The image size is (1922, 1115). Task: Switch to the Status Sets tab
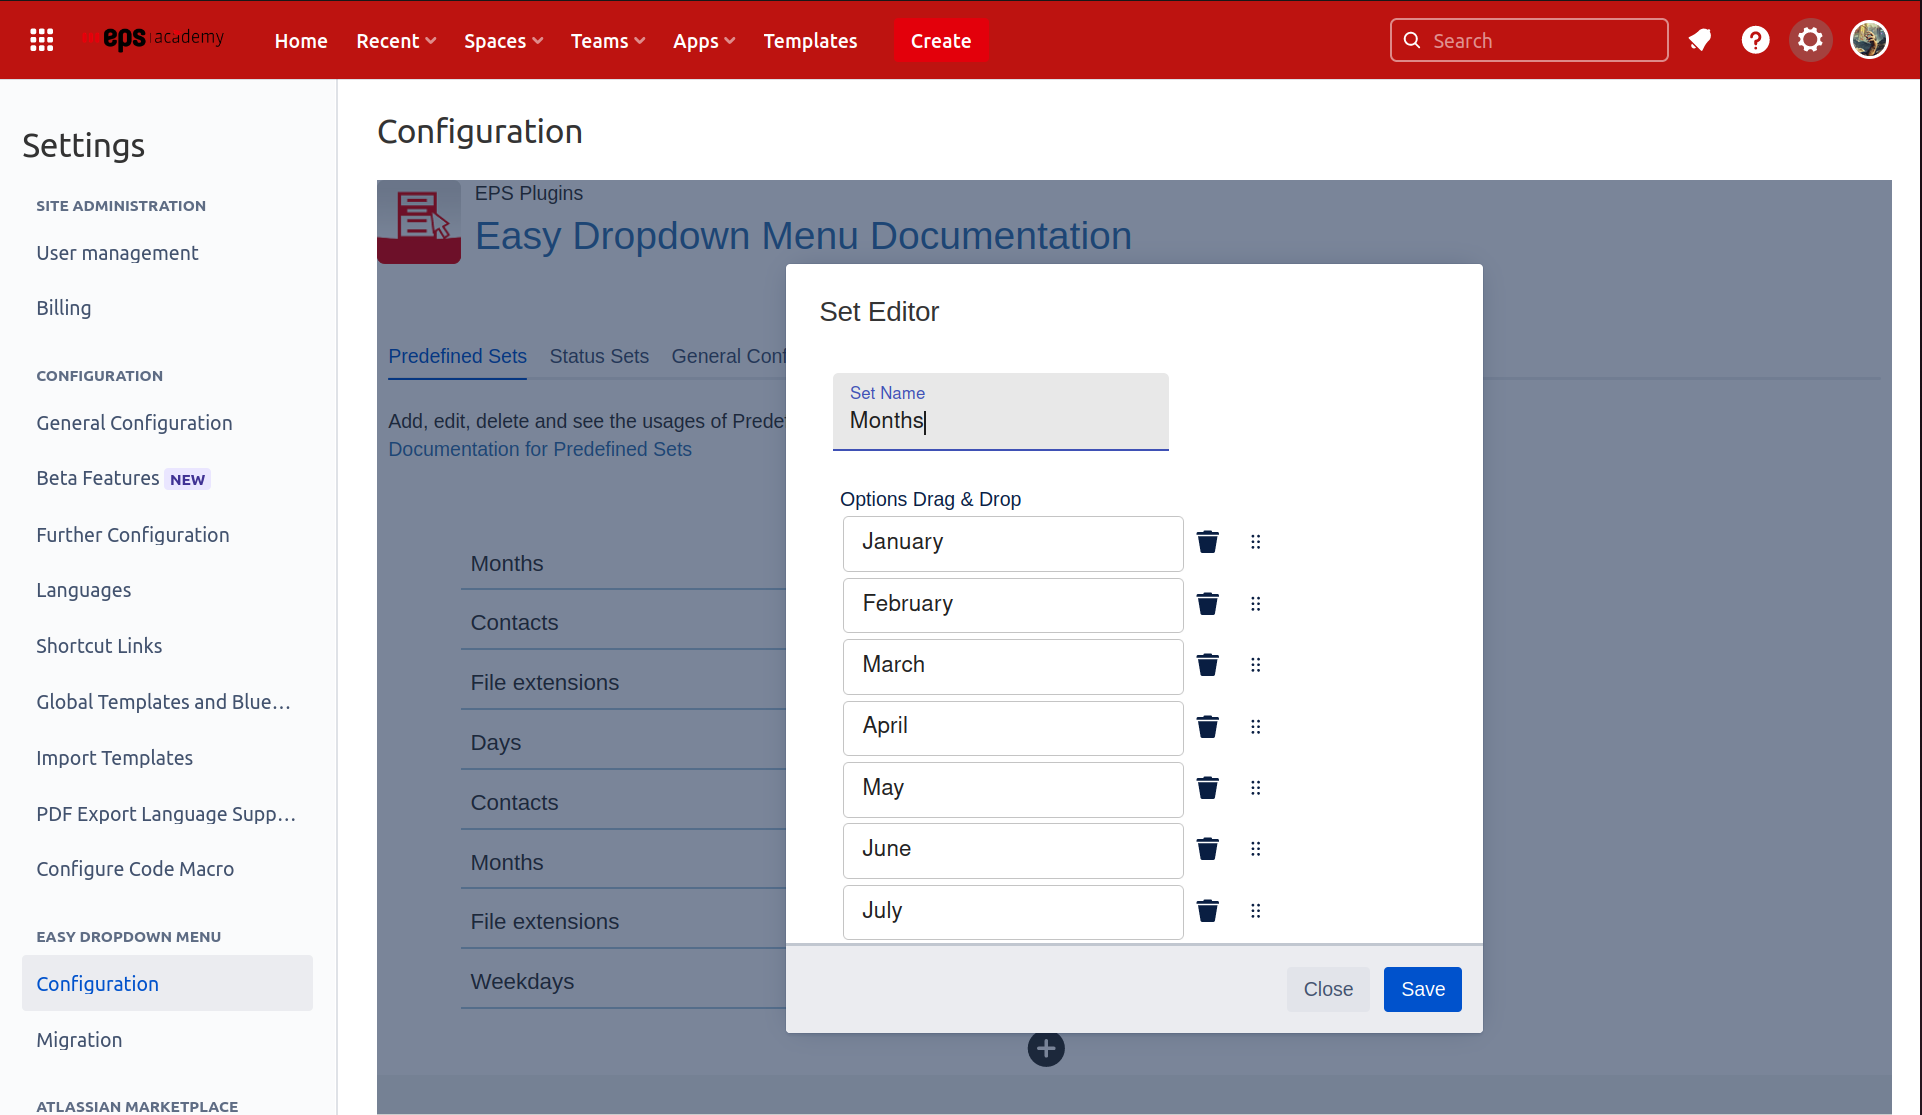point(599,356)
